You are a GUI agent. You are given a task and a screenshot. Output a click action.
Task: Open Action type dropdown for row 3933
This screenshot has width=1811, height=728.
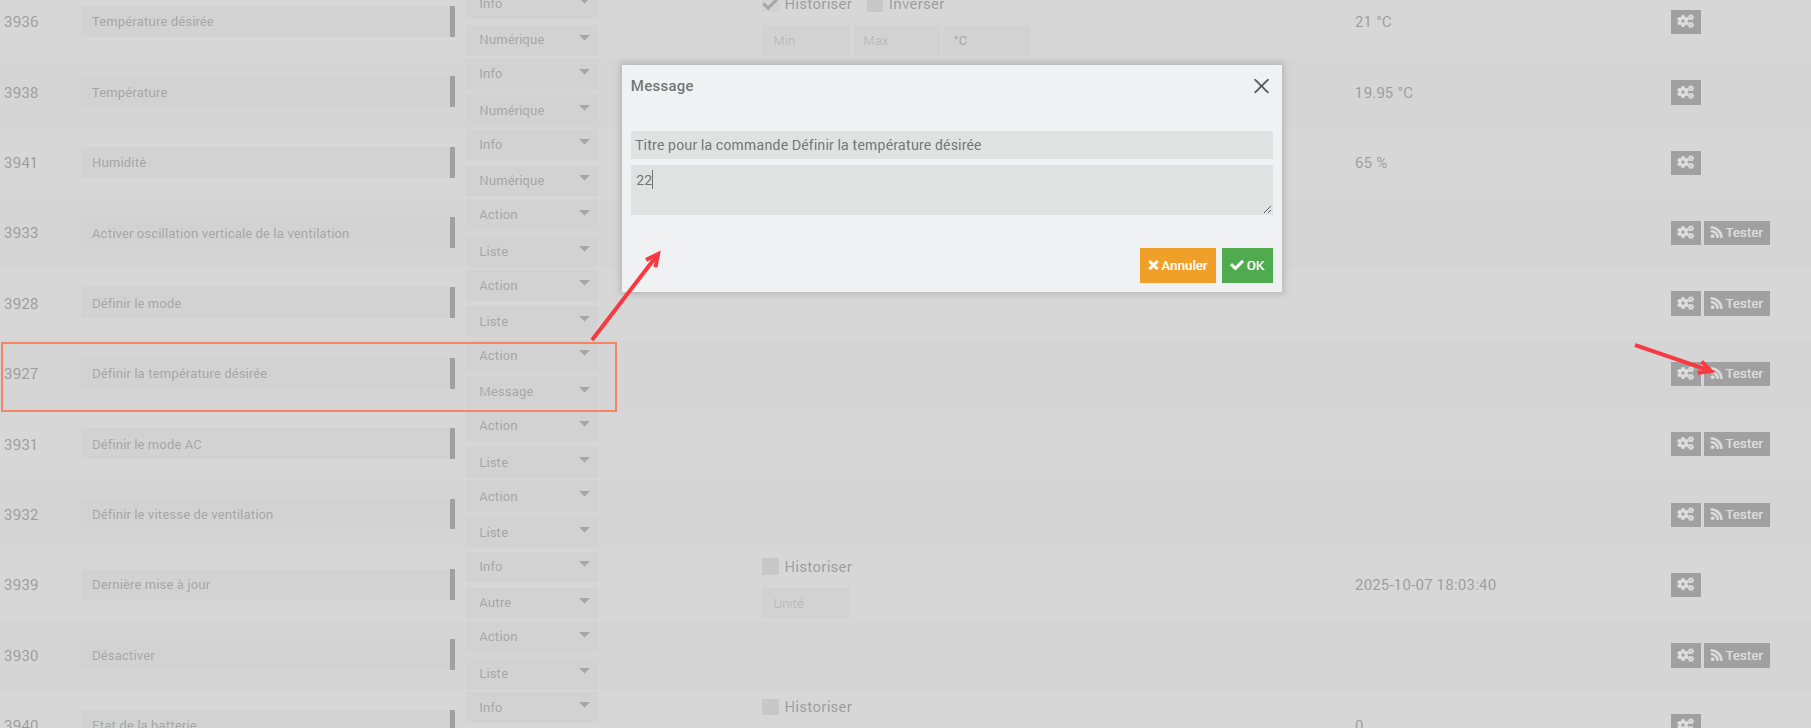coord(532,215)
